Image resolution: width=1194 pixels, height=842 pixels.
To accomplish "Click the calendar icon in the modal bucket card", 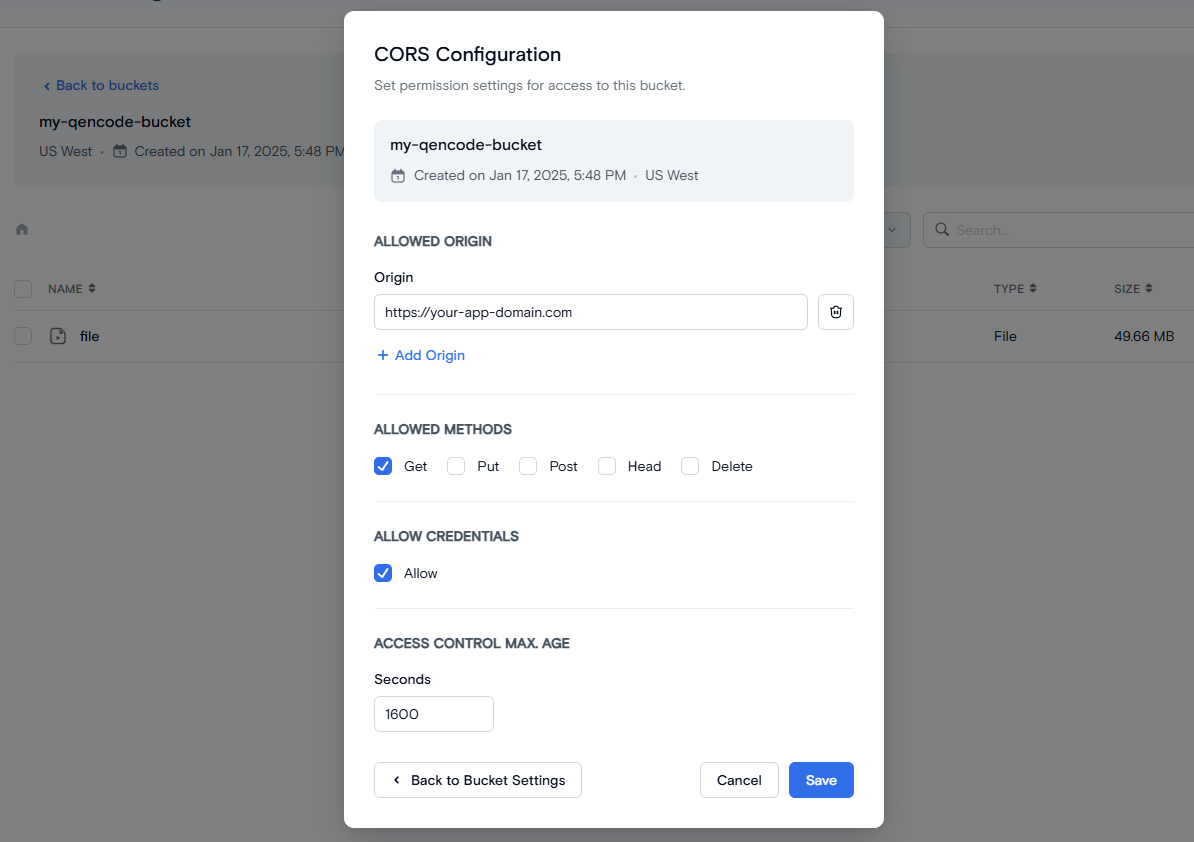I will (397, 176).
